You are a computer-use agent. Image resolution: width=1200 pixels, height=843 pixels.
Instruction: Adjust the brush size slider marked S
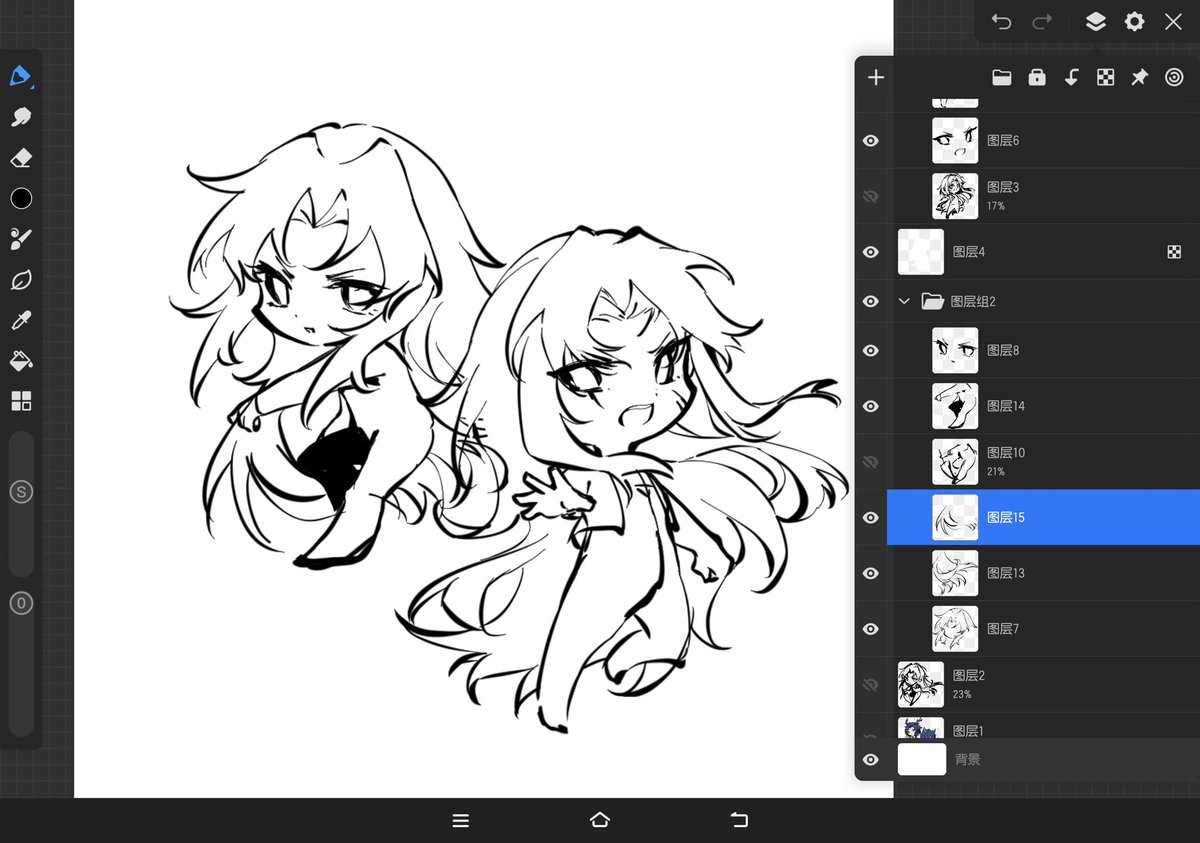pyautogui.click(x=21, y=491)
